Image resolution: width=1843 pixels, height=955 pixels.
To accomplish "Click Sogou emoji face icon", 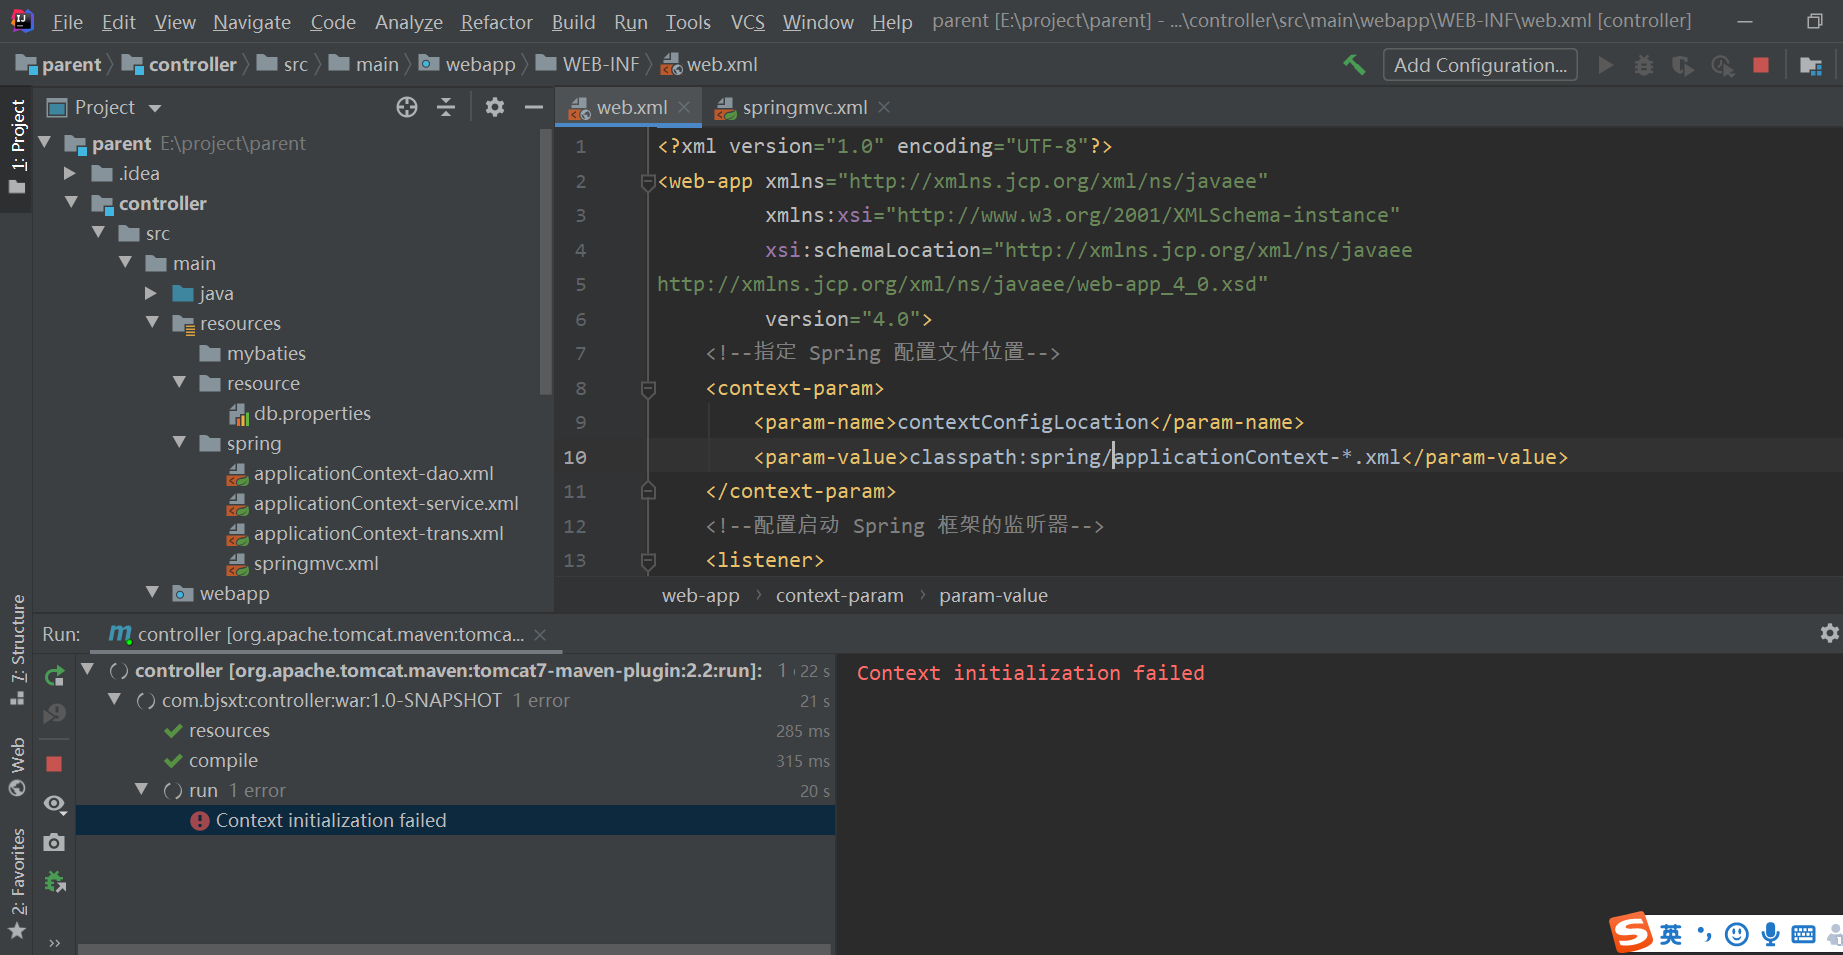I will 1737,935.
